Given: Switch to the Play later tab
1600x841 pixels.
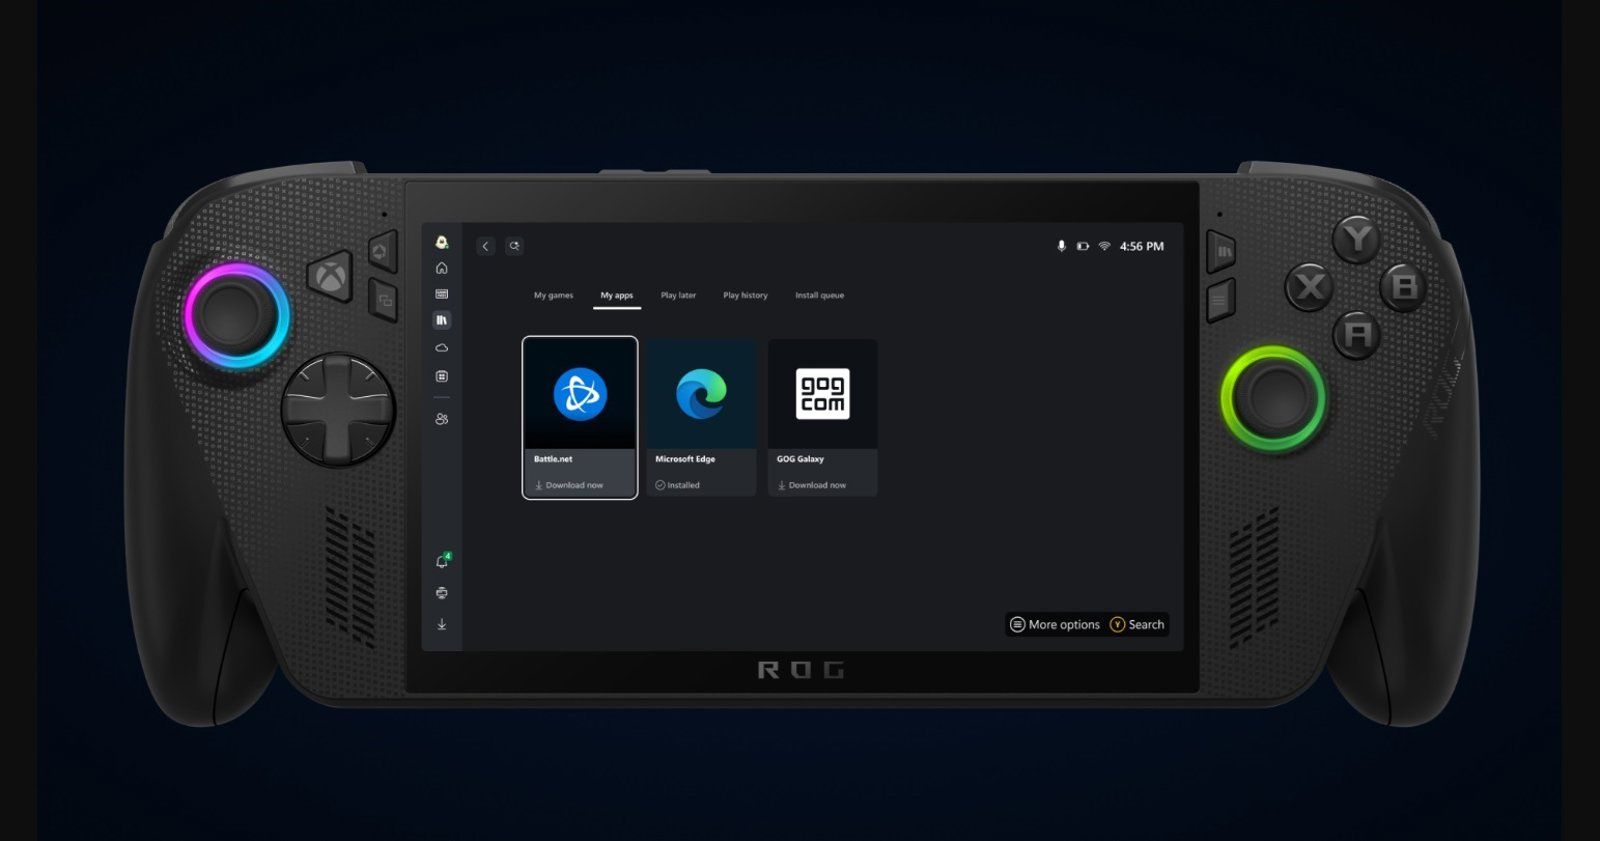Looking at the screenshot, I should tap(678, 295).
